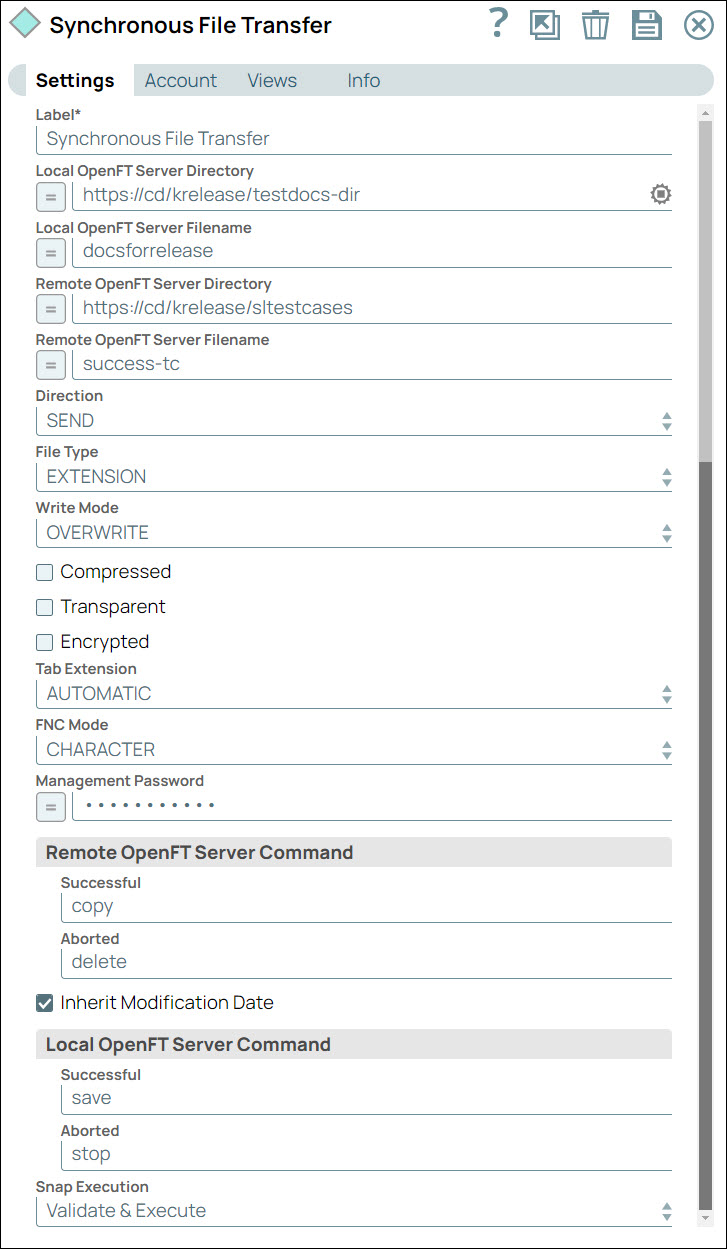Go to the Info tab
This screenshot has width=727, height=1249.
(363, 80)
